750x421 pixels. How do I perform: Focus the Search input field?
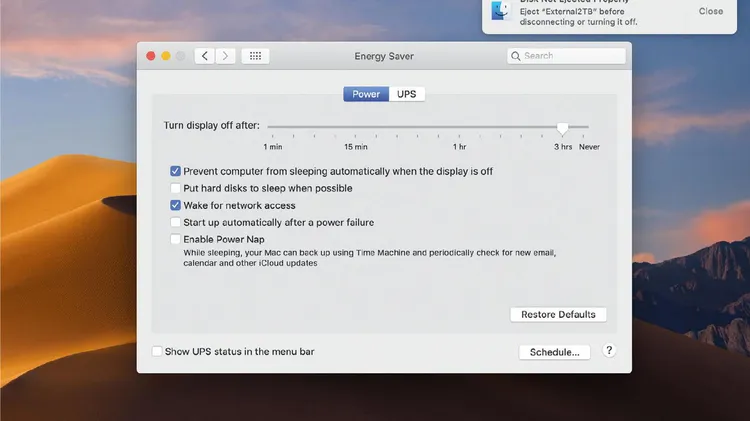[566, 56]
